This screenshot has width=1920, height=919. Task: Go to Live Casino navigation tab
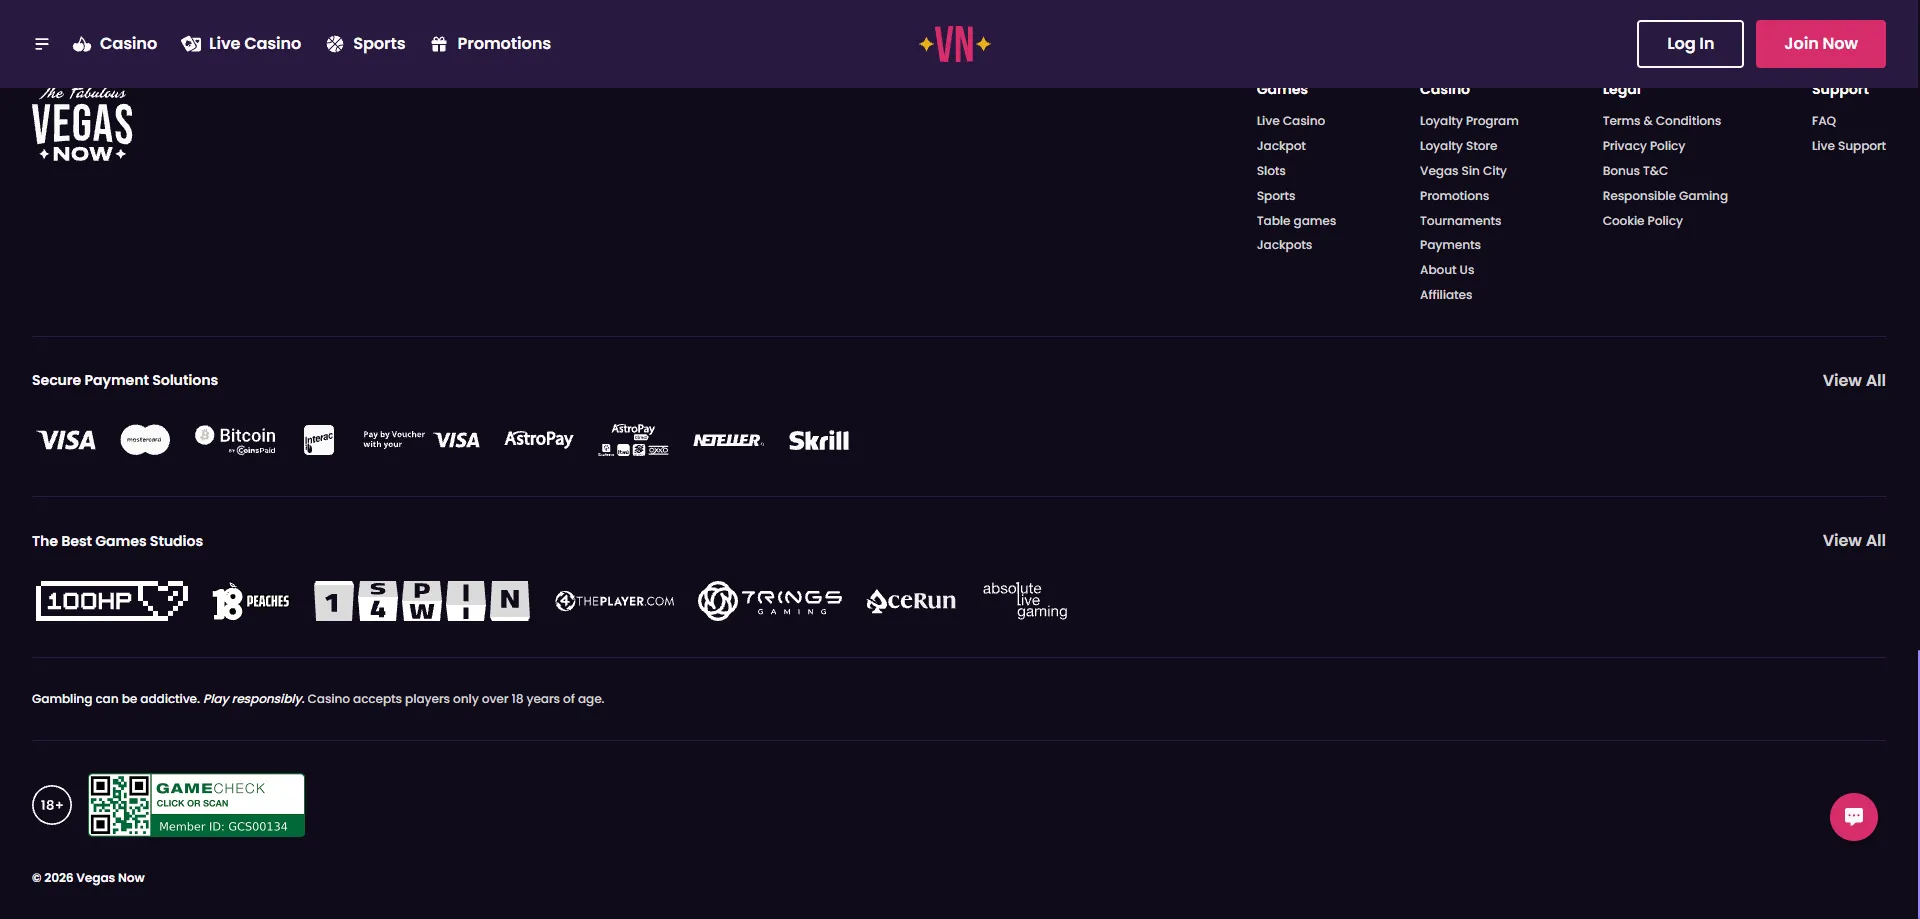pyautogui.click(x=241, y=44)
